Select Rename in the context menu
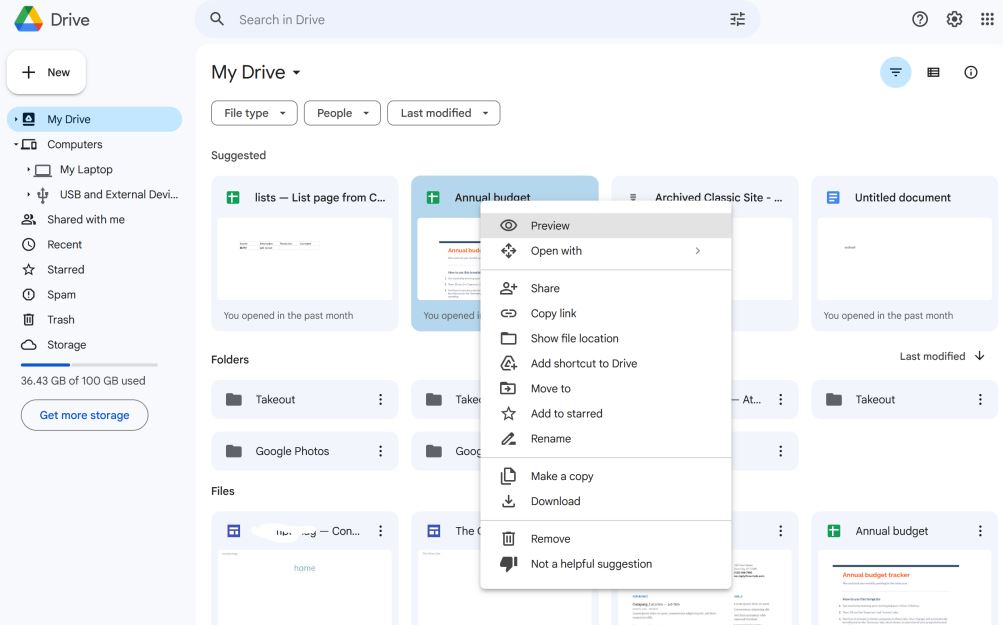The height and width of the screenshot is (625, 1003). click(x=606, y=438)
